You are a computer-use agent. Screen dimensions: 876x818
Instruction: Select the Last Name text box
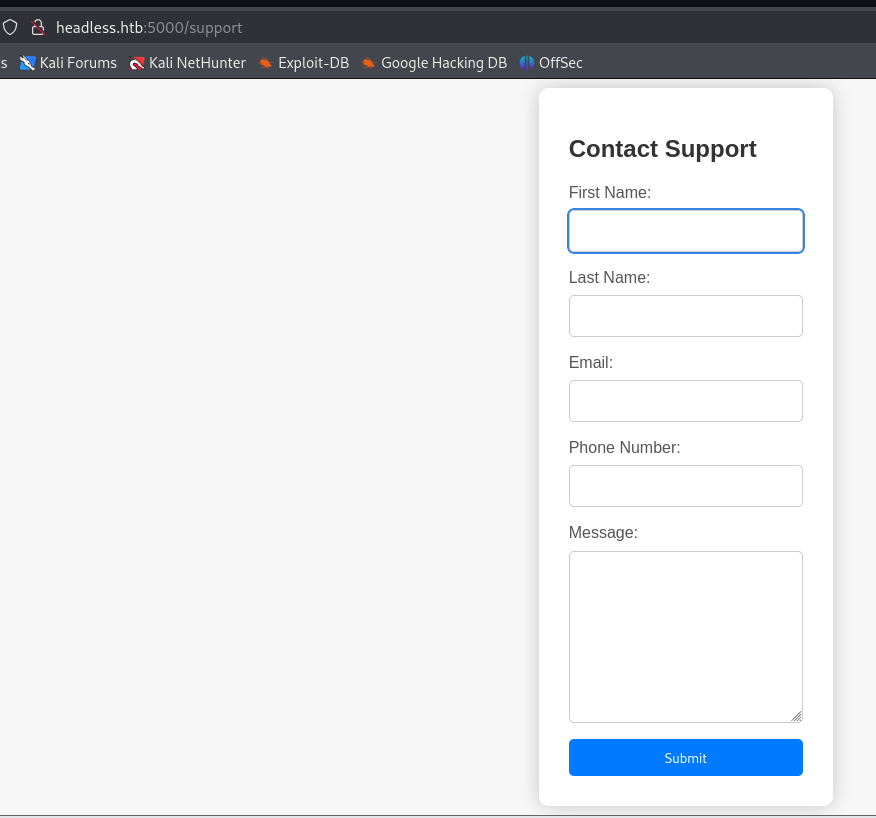click(x=685, y=316)
